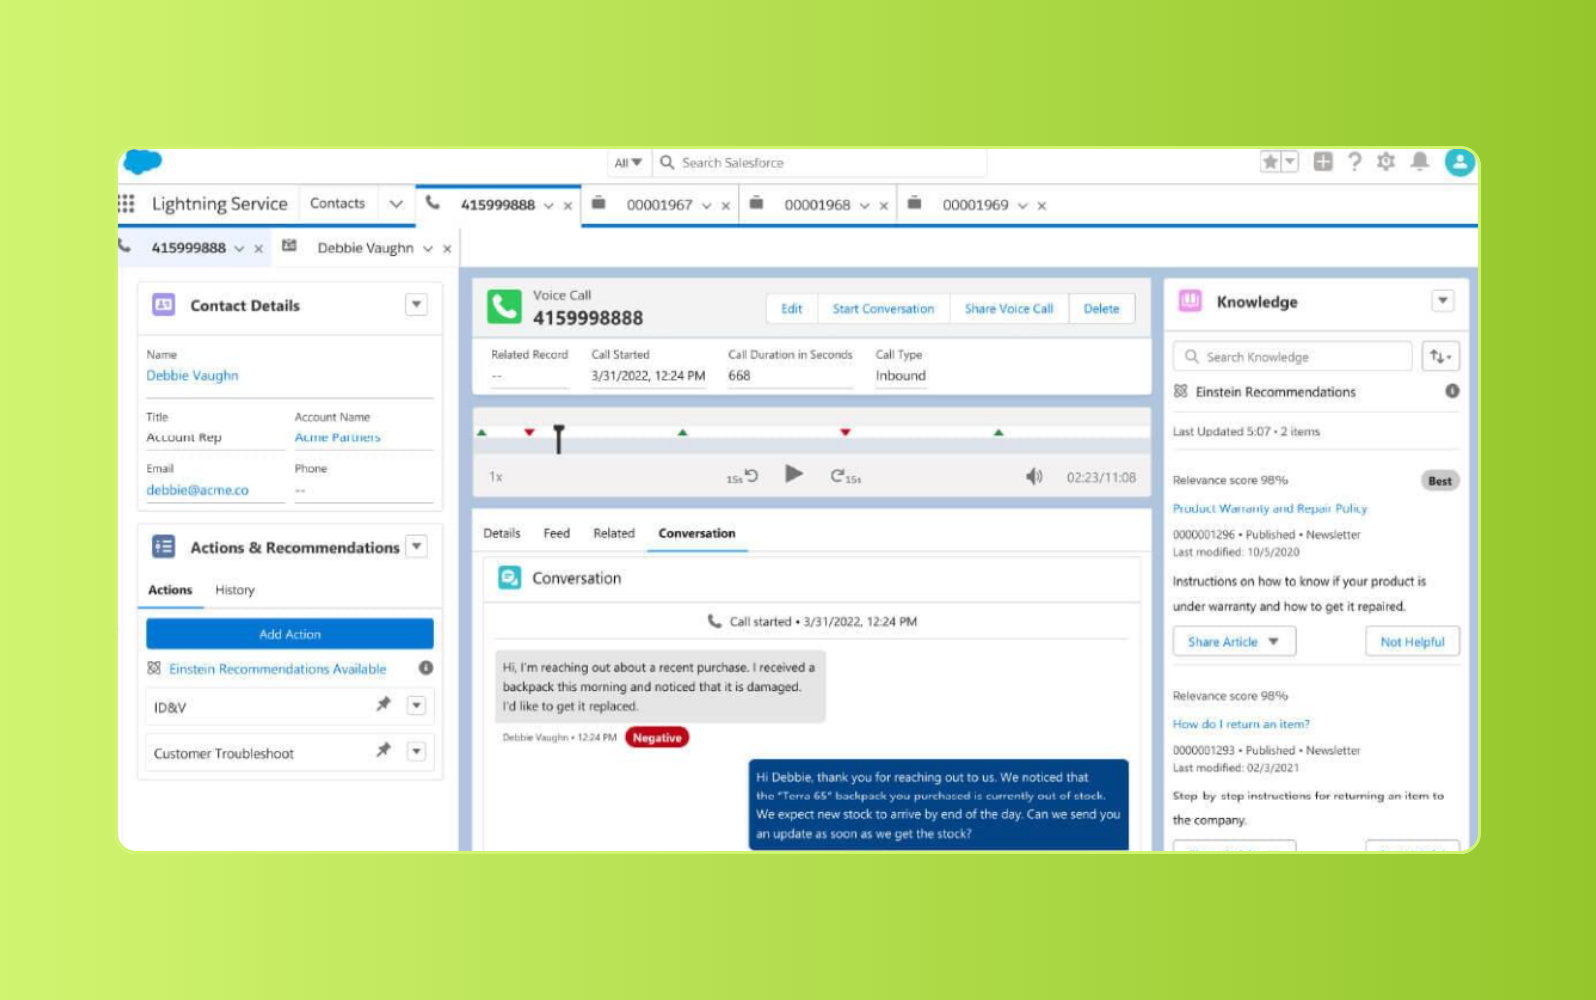Open the Debbie Vaughn subtab dropdown chevron
Screen dimensions: 1596x1000
pos(428,249)
